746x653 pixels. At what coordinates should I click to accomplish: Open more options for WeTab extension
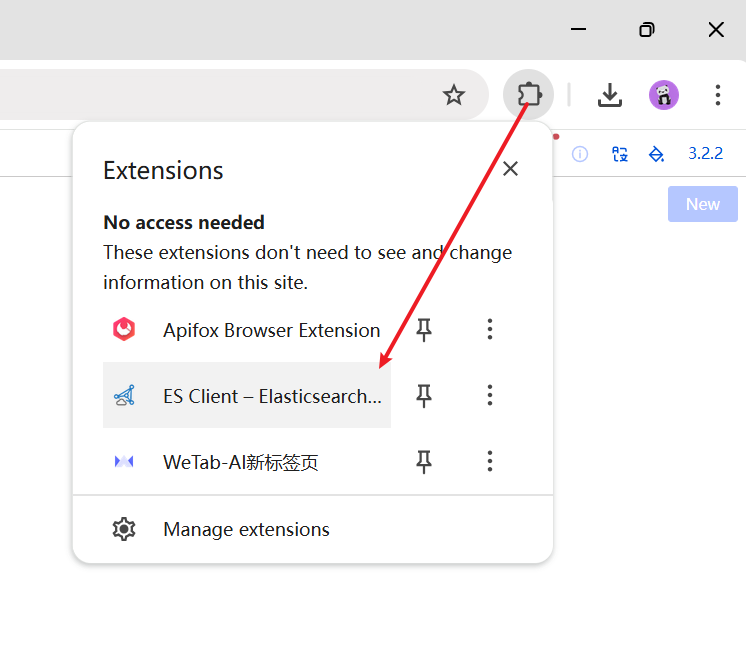click(x=490, y=461)
